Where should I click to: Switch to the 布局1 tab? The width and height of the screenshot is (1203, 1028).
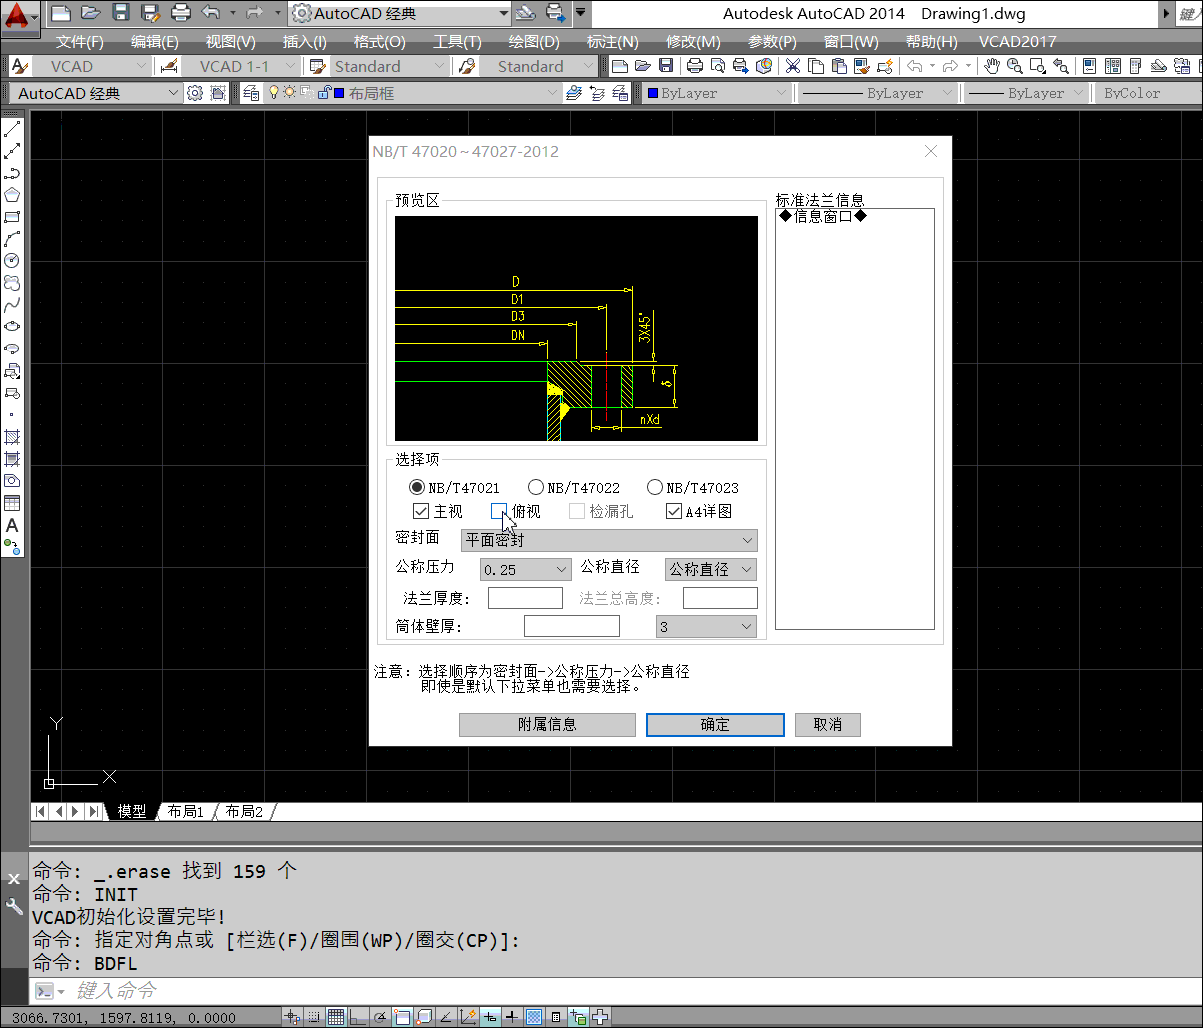click(x=186, y=812)
